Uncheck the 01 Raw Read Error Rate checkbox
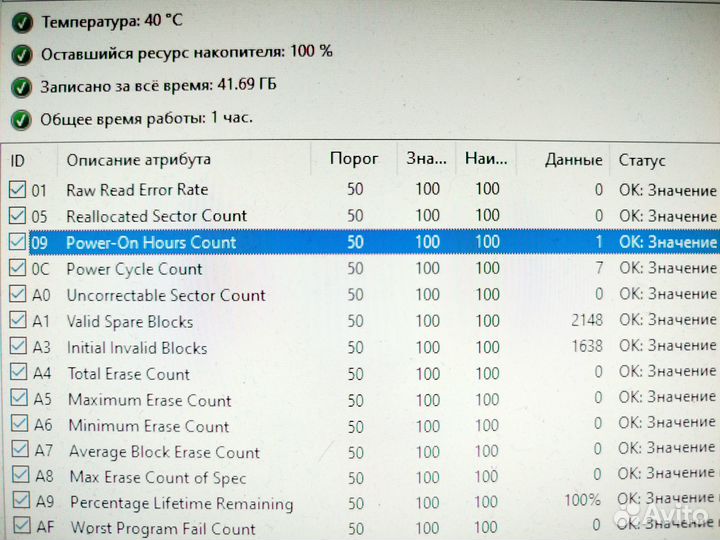 (17, 189)
